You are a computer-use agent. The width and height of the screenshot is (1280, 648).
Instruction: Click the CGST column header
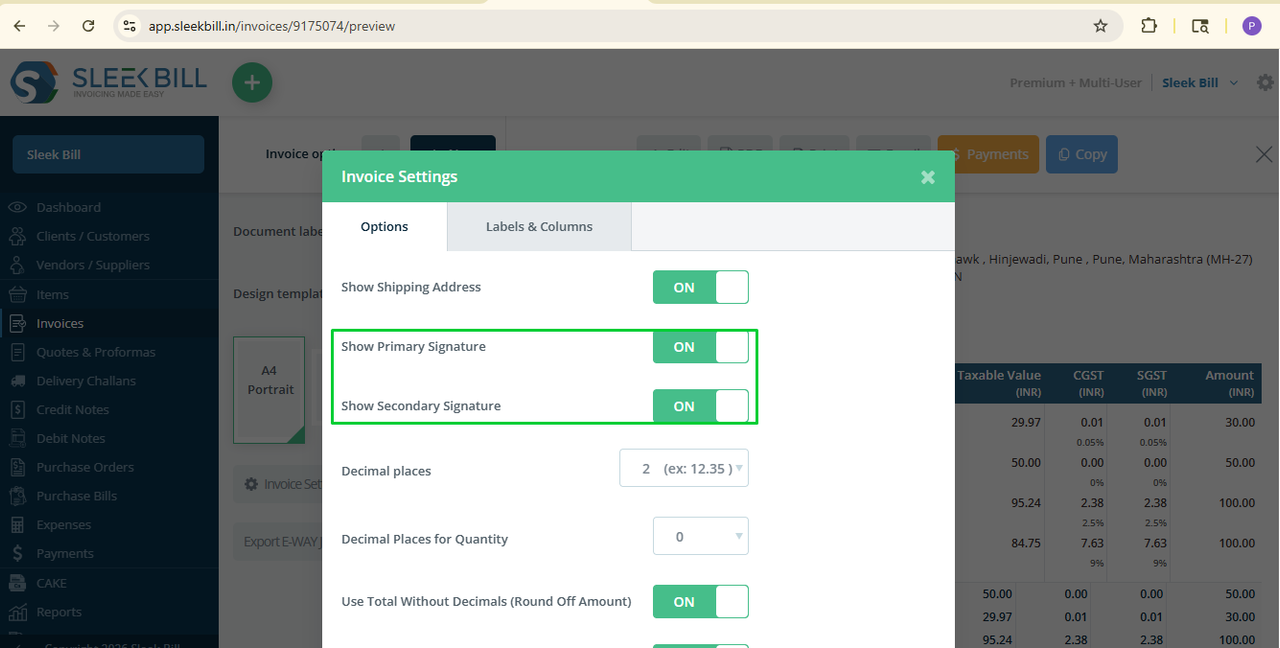click(1088, 383)
